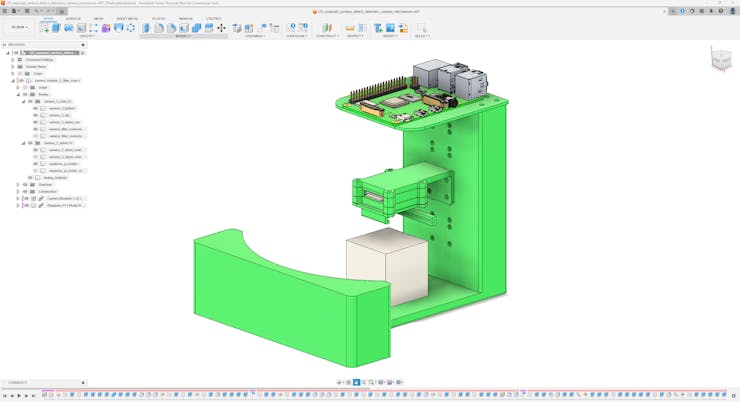Viewport: 740px width, 402px height.
Task: Click the ViewCube in the viewport corner
Action: pyautogui.click(x=721, y=60)
